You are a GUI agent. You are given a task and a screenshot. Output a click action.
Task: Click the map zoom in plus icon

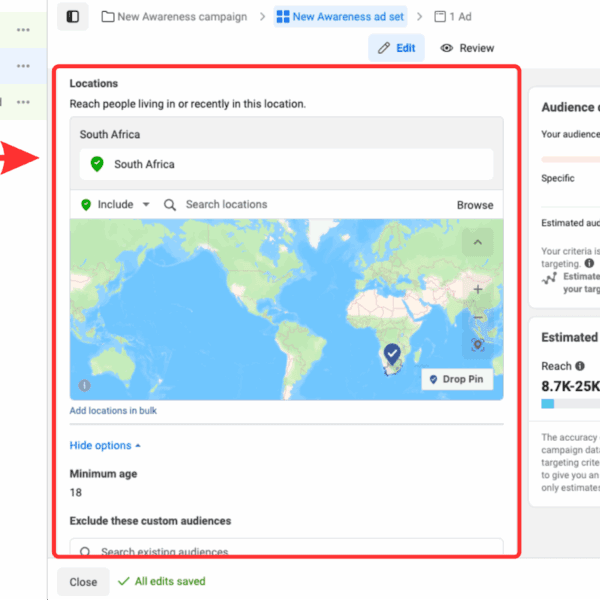click(x=478, y=289)
